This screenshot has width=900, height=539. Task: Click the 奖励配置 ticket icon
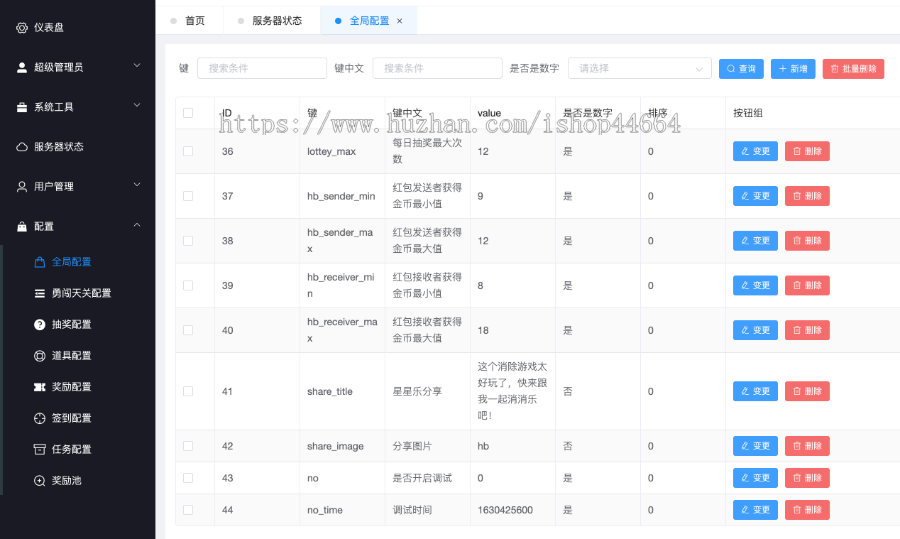[x=40, y=387]
